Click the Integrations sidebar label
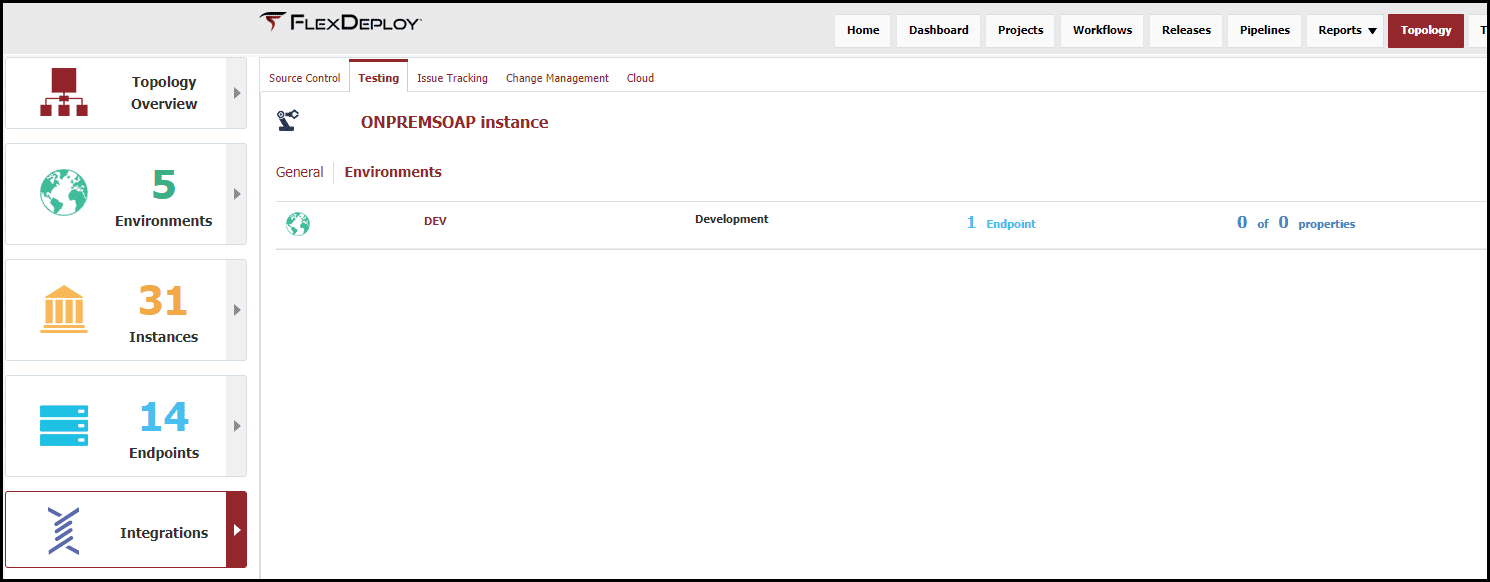This screenshot has height=582, width=1490. coord(164,533)
